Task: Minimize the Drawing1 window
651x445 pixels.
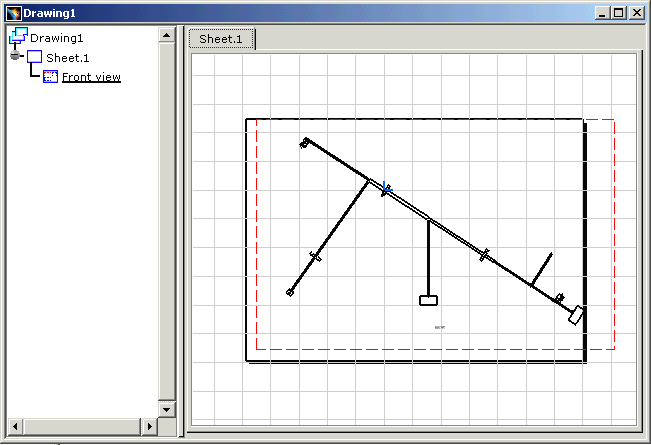Action: tap(602, 13)
